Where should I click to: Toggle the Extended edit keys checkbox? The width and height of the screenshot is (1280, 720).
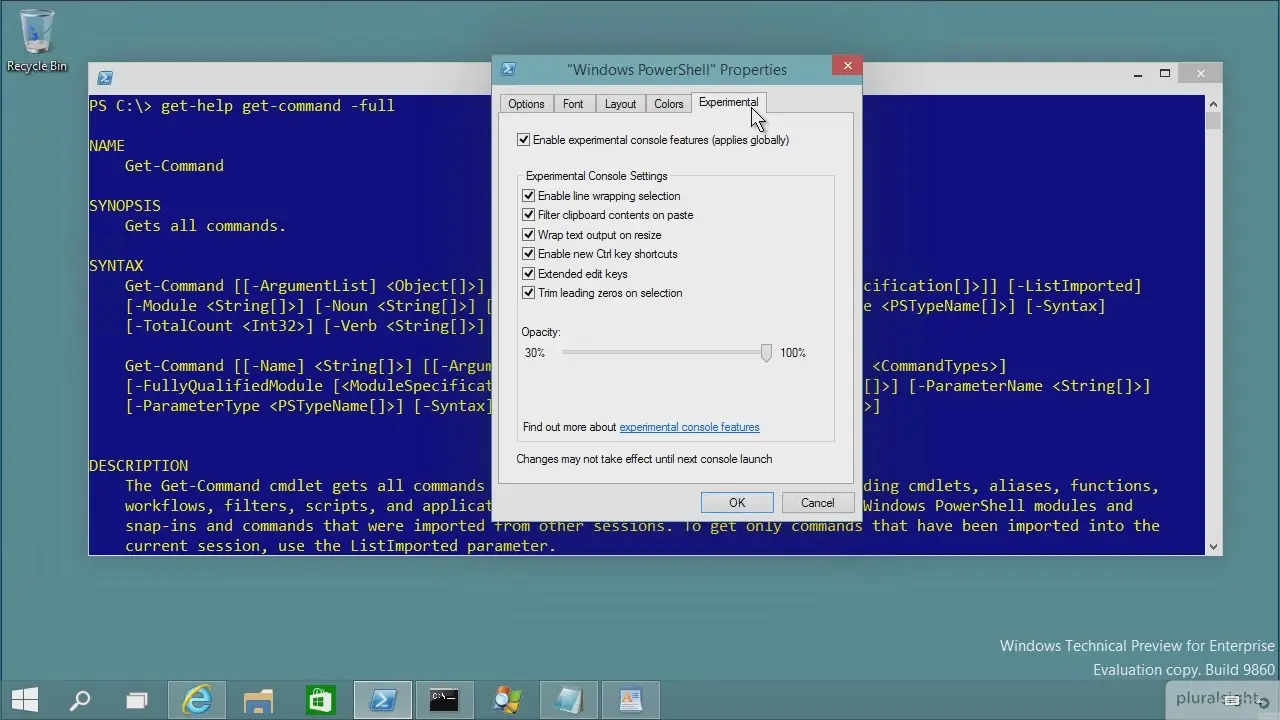[529, 274]
